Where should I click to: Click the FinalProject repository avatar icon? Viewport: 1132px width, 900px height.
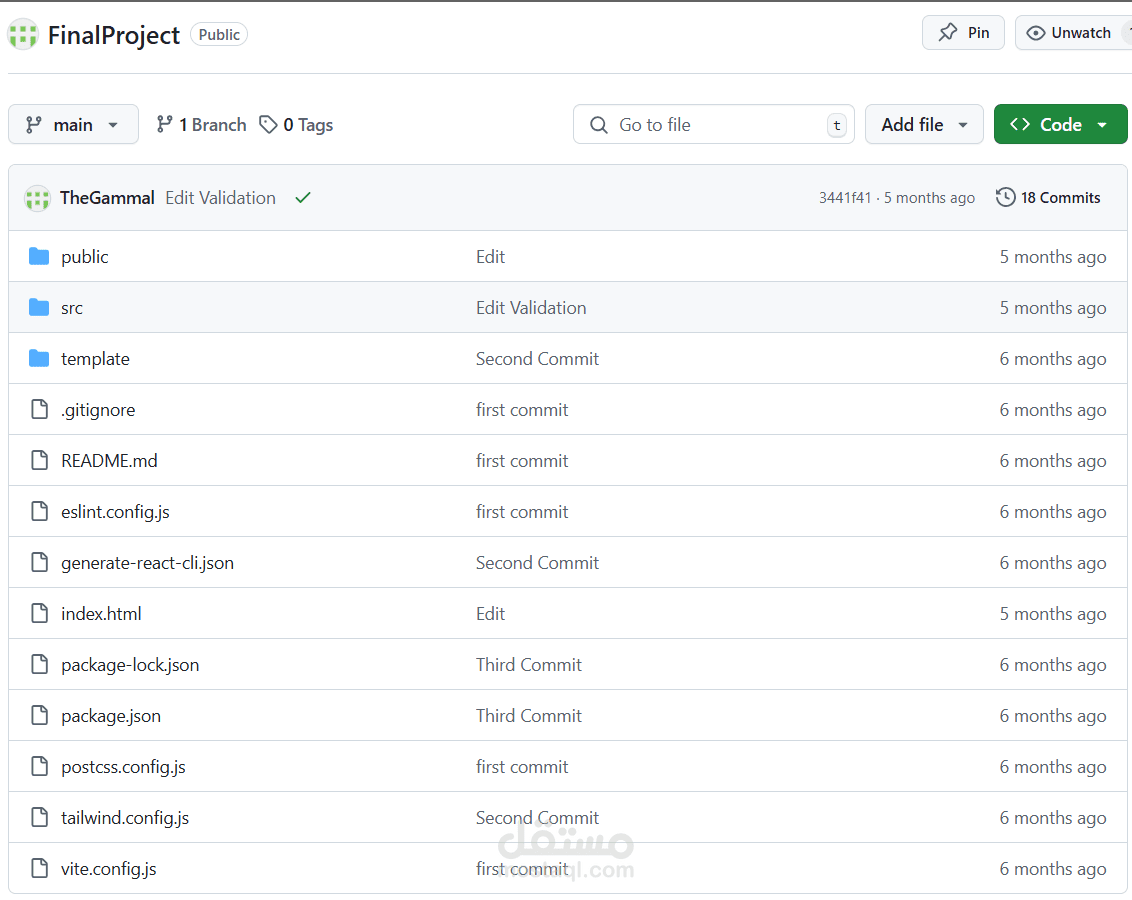click(23, 35)
